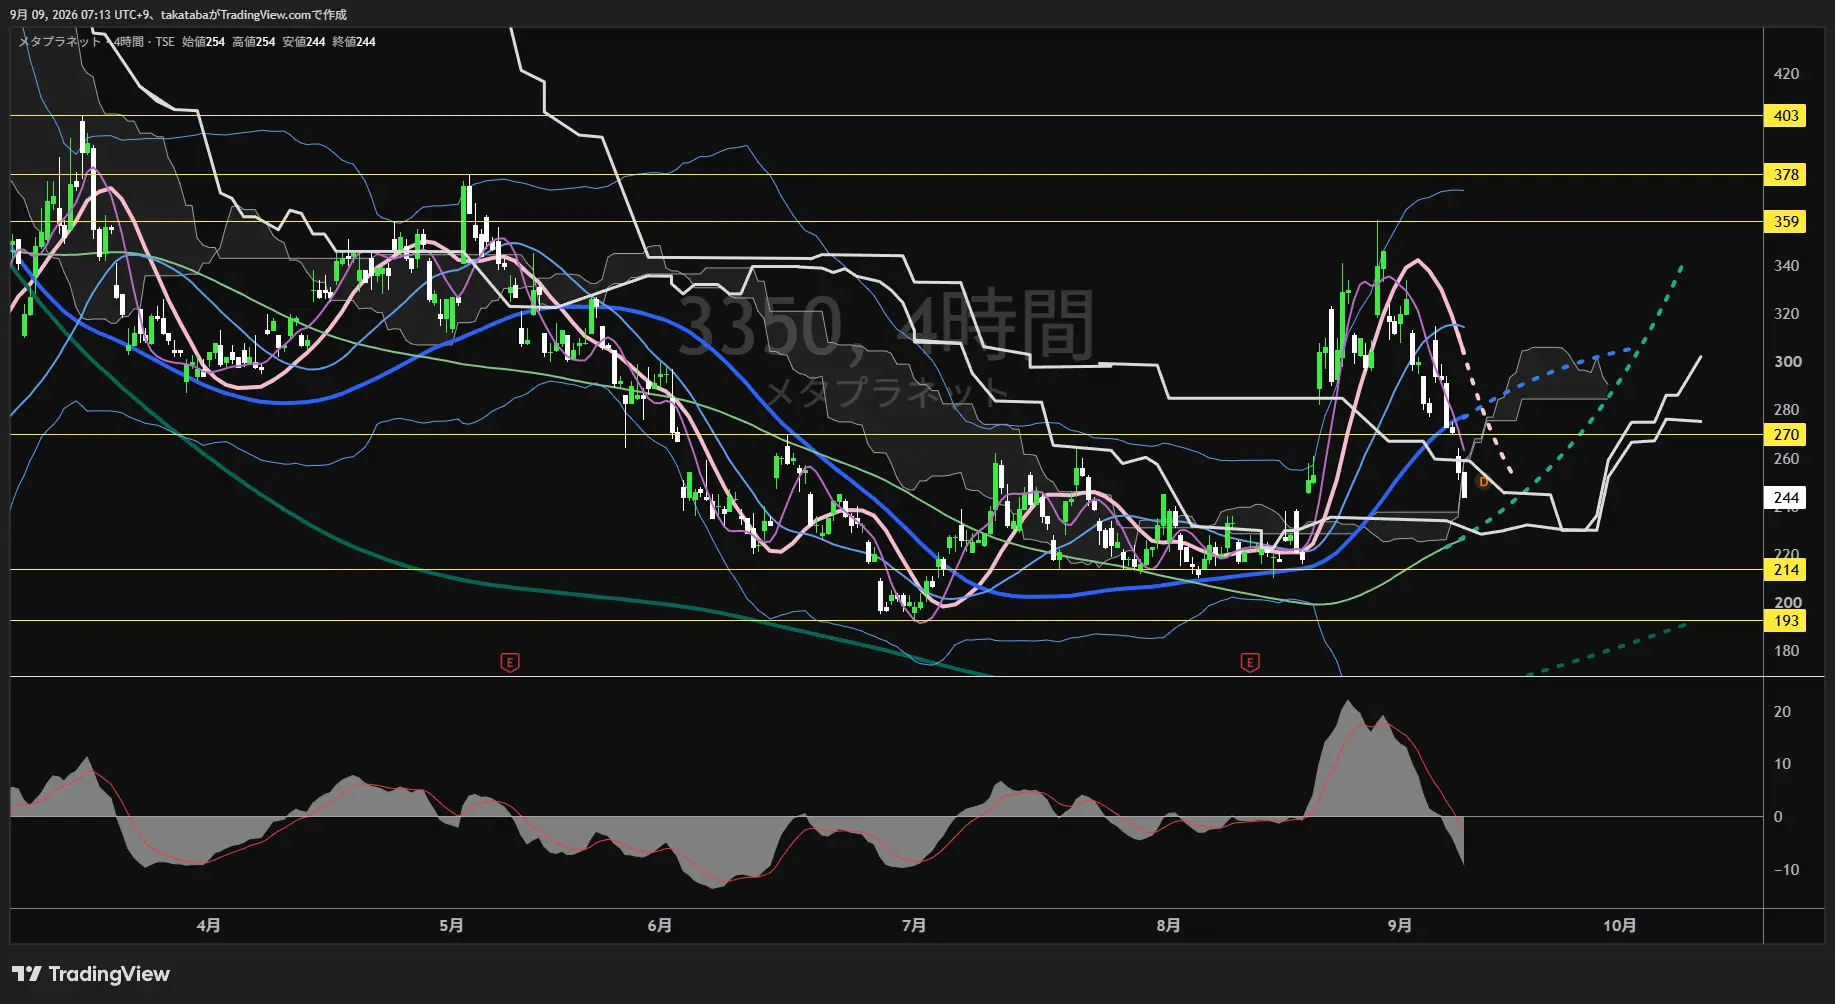Image resolution: width=1835 pixels, height=1004 pixels.
Task: Click the 6月 time axis label
Action: pyautogui.click(x=659, y=926)
